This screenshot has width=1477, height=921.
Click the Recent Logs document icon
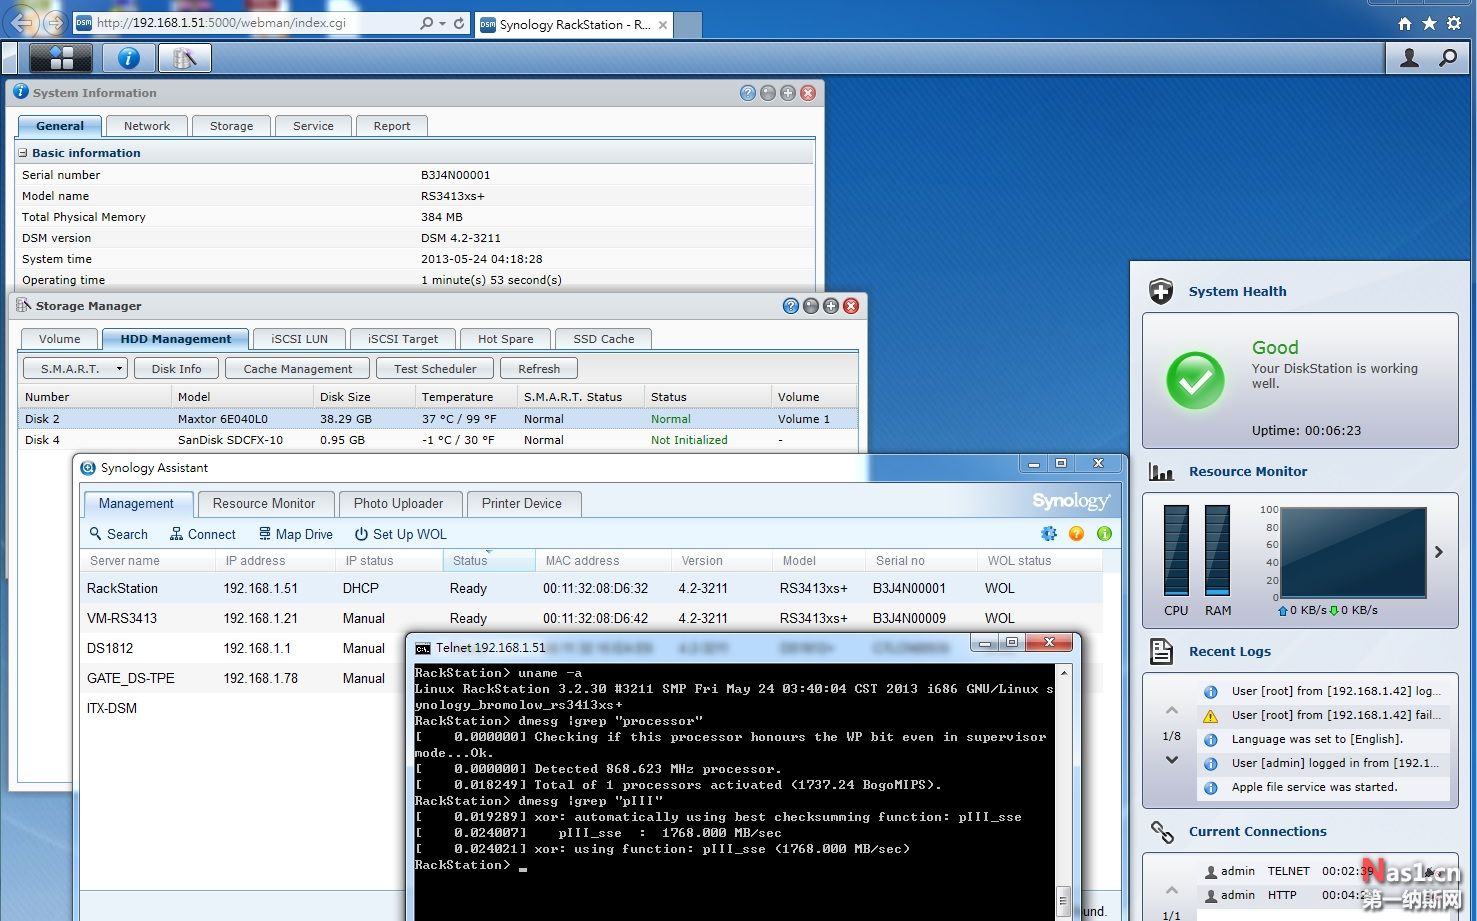click(x=1161, y=651)
